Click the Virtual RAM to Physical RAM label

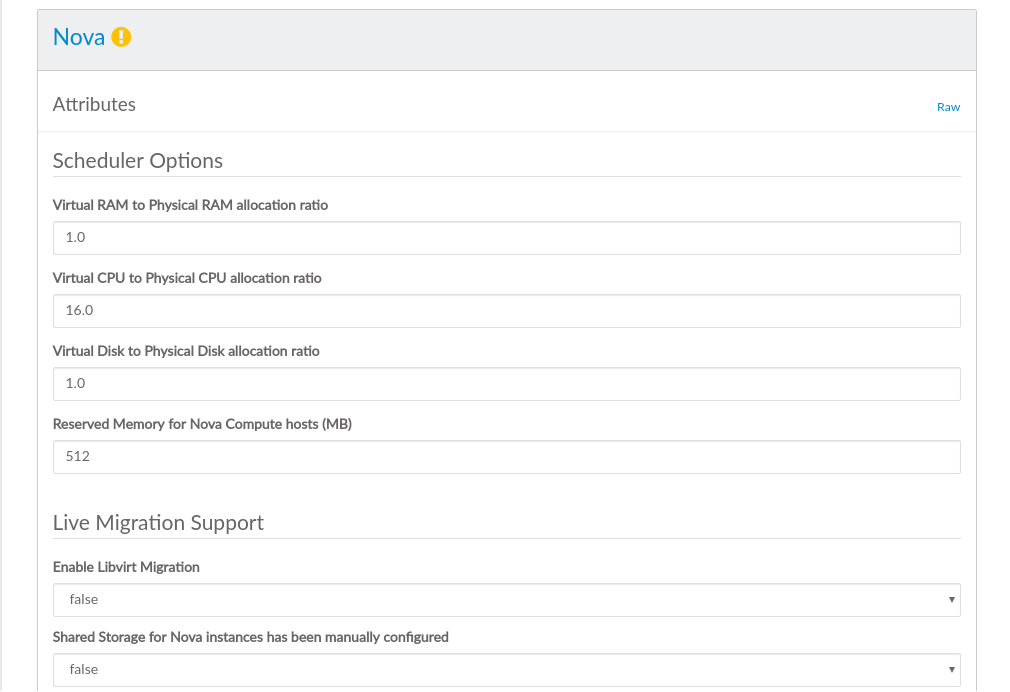190,205
